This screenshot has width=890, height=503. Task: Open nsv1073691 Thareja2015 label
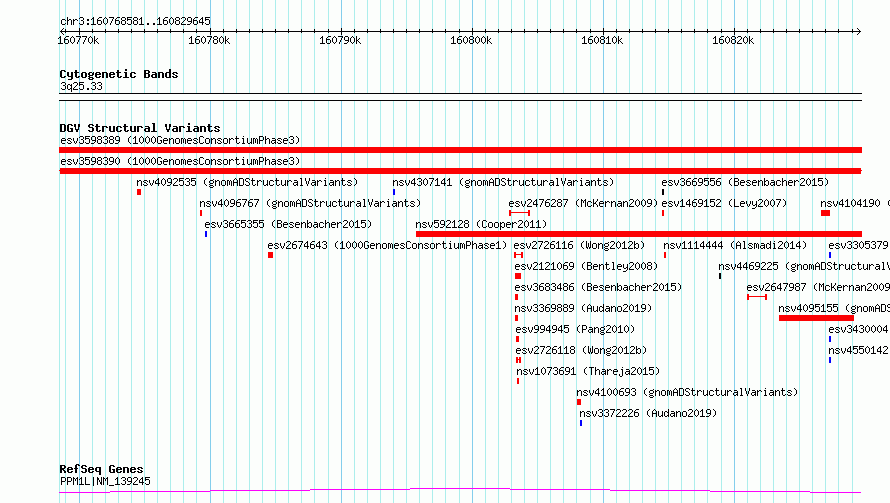coord(588,371)
